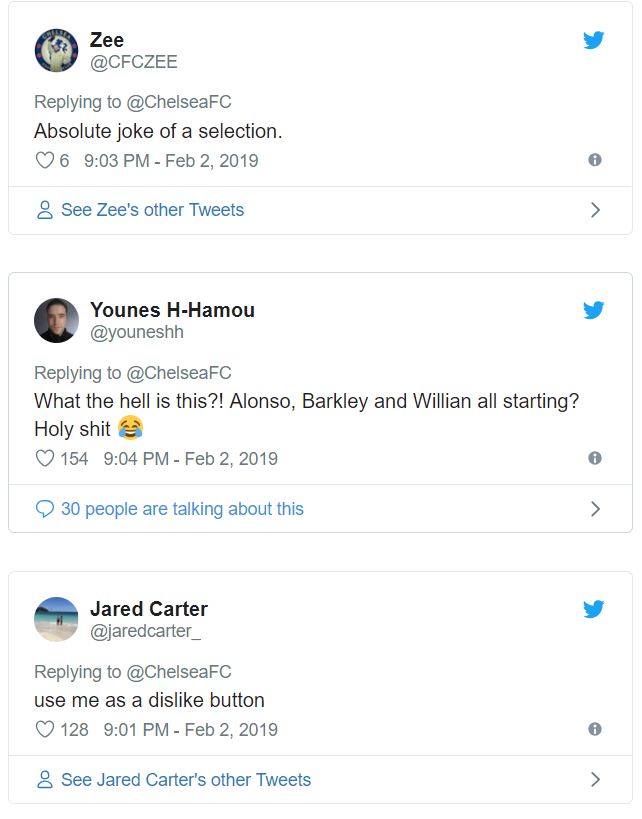Open info icon on Jared Carter's tweet
Screen dimensions: 642x819
coord(595,729)
